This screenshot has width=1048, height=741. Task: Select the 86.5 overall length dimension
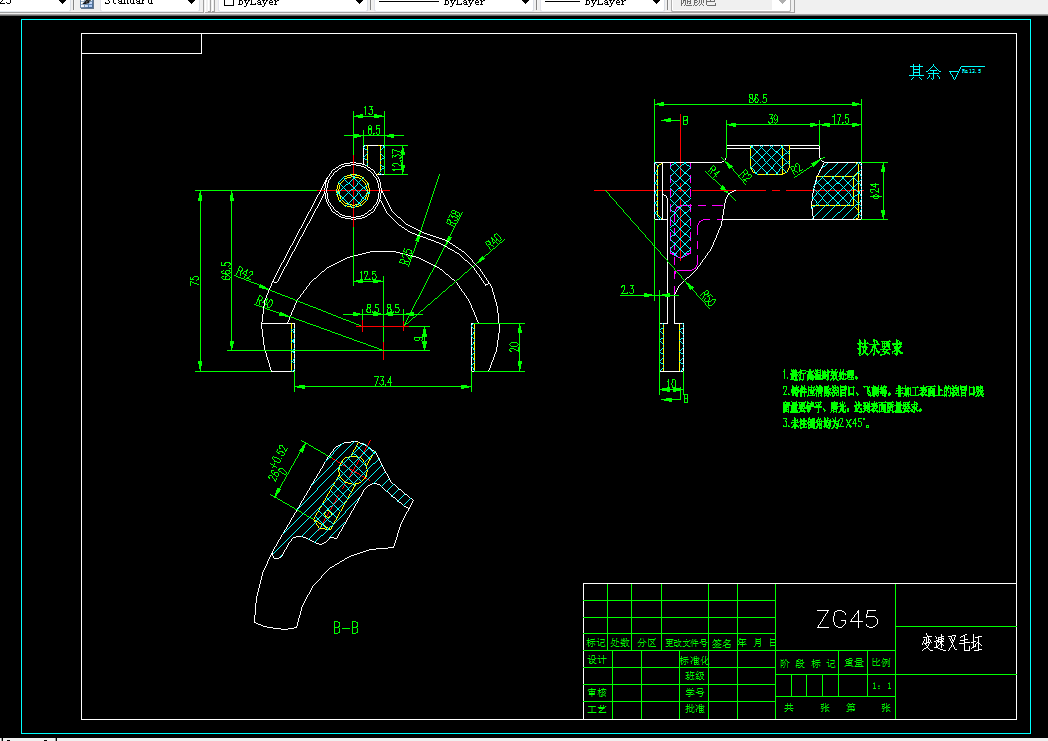tap(757, 99)
